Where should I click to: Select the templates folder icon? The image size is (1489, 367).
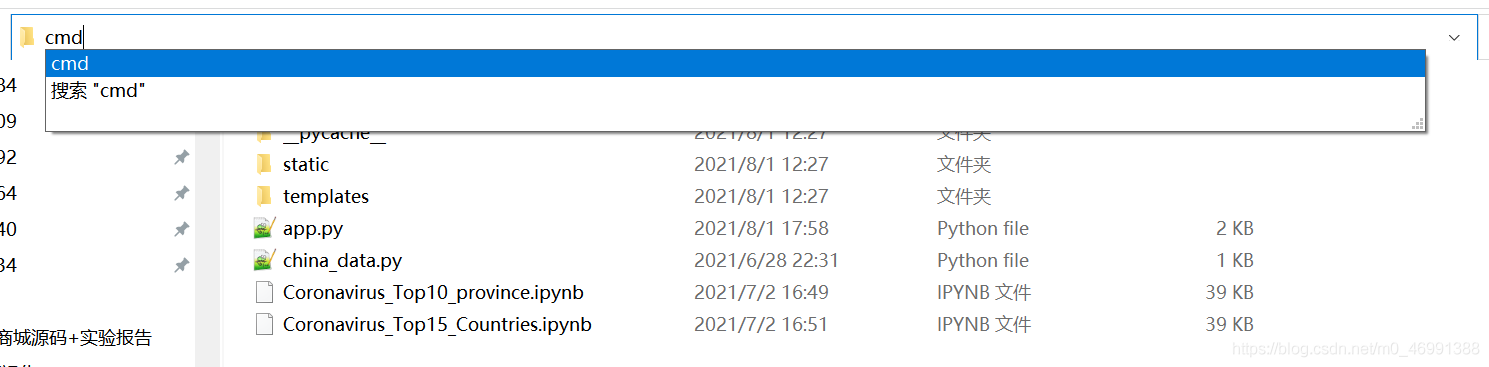pyautogui.click(x=264, y=196)
